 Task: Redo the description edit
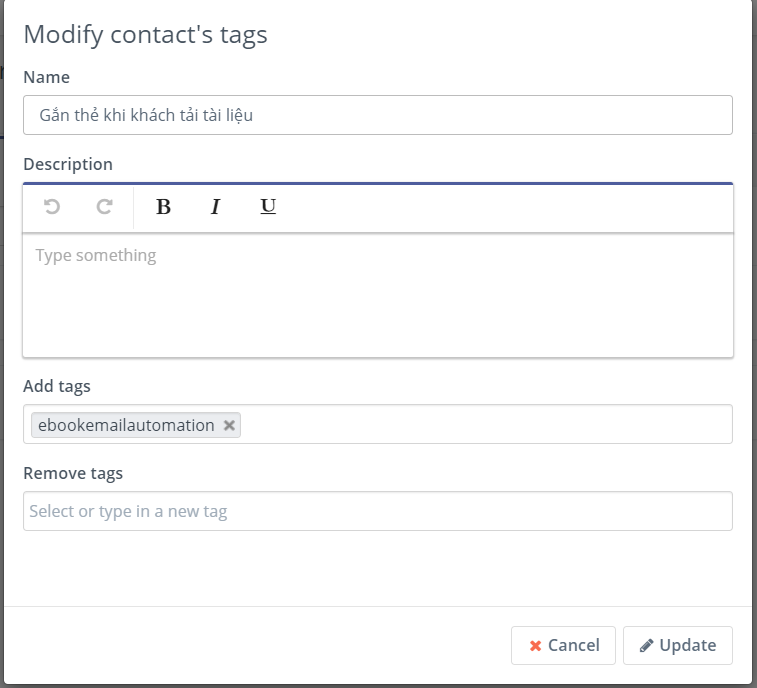104,207
